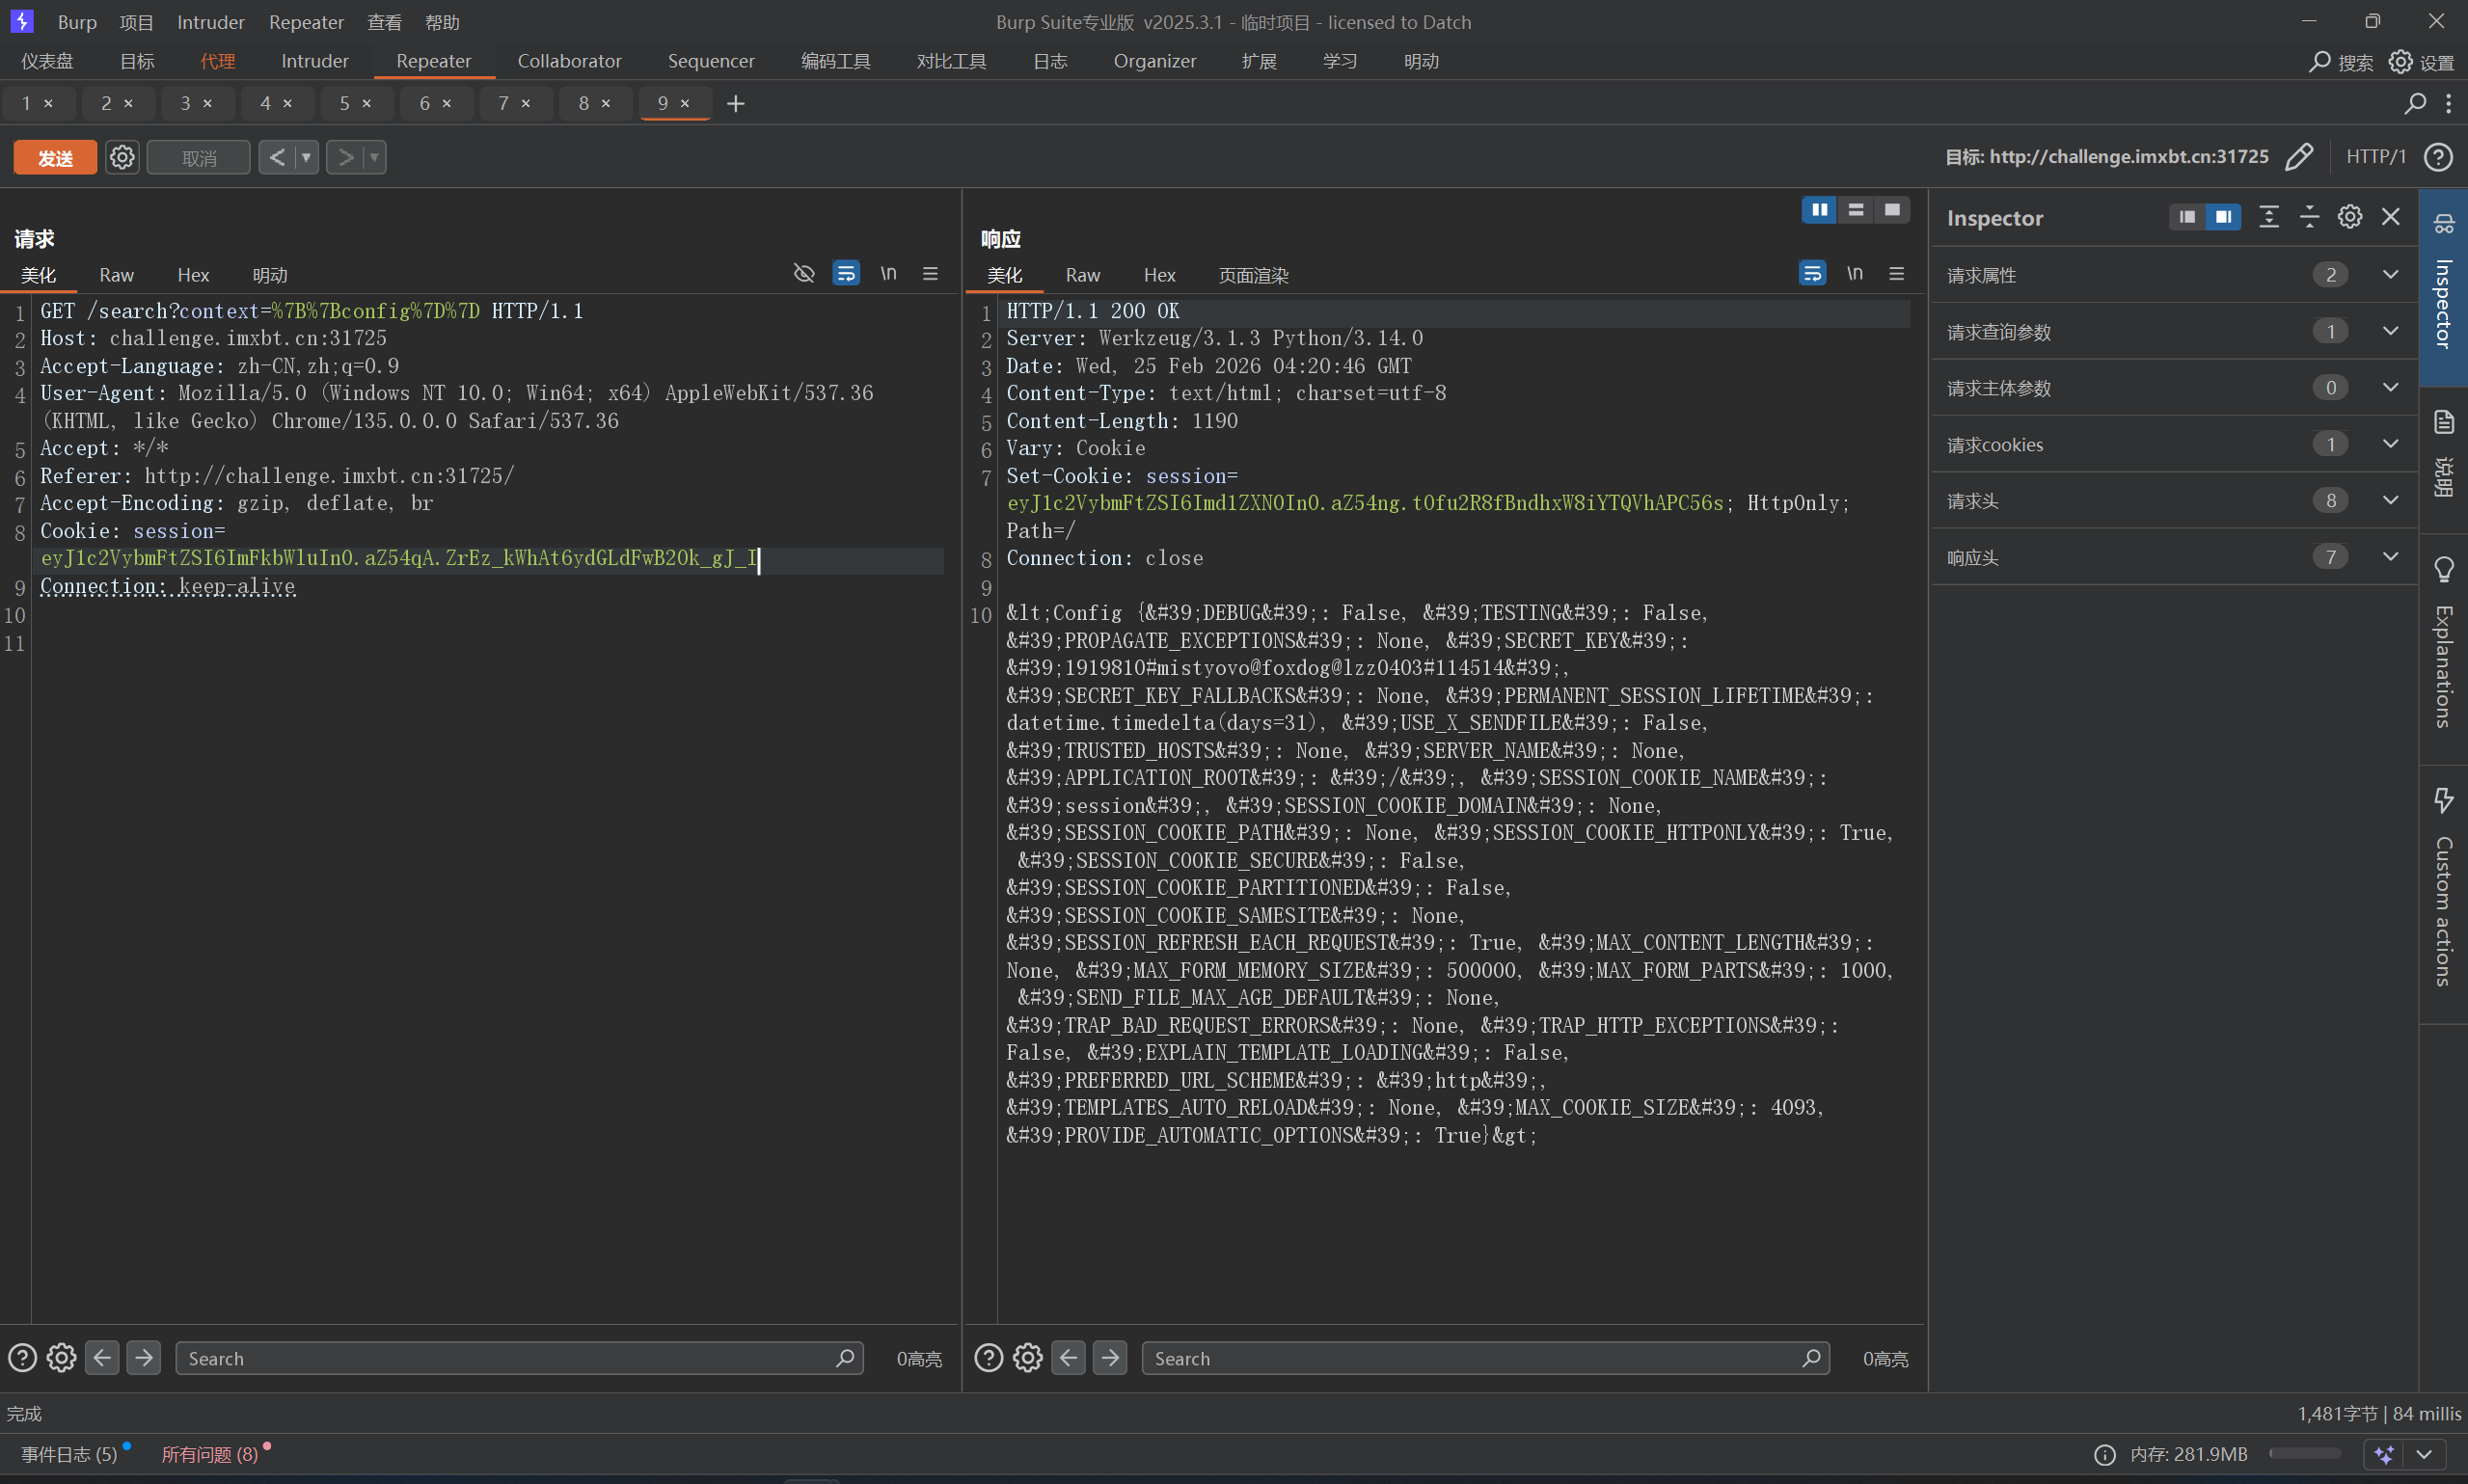The width and height of the screenshot is (2468, 1484).
Task: Open history back dropdown arrow
Action: tap(306, 158)
